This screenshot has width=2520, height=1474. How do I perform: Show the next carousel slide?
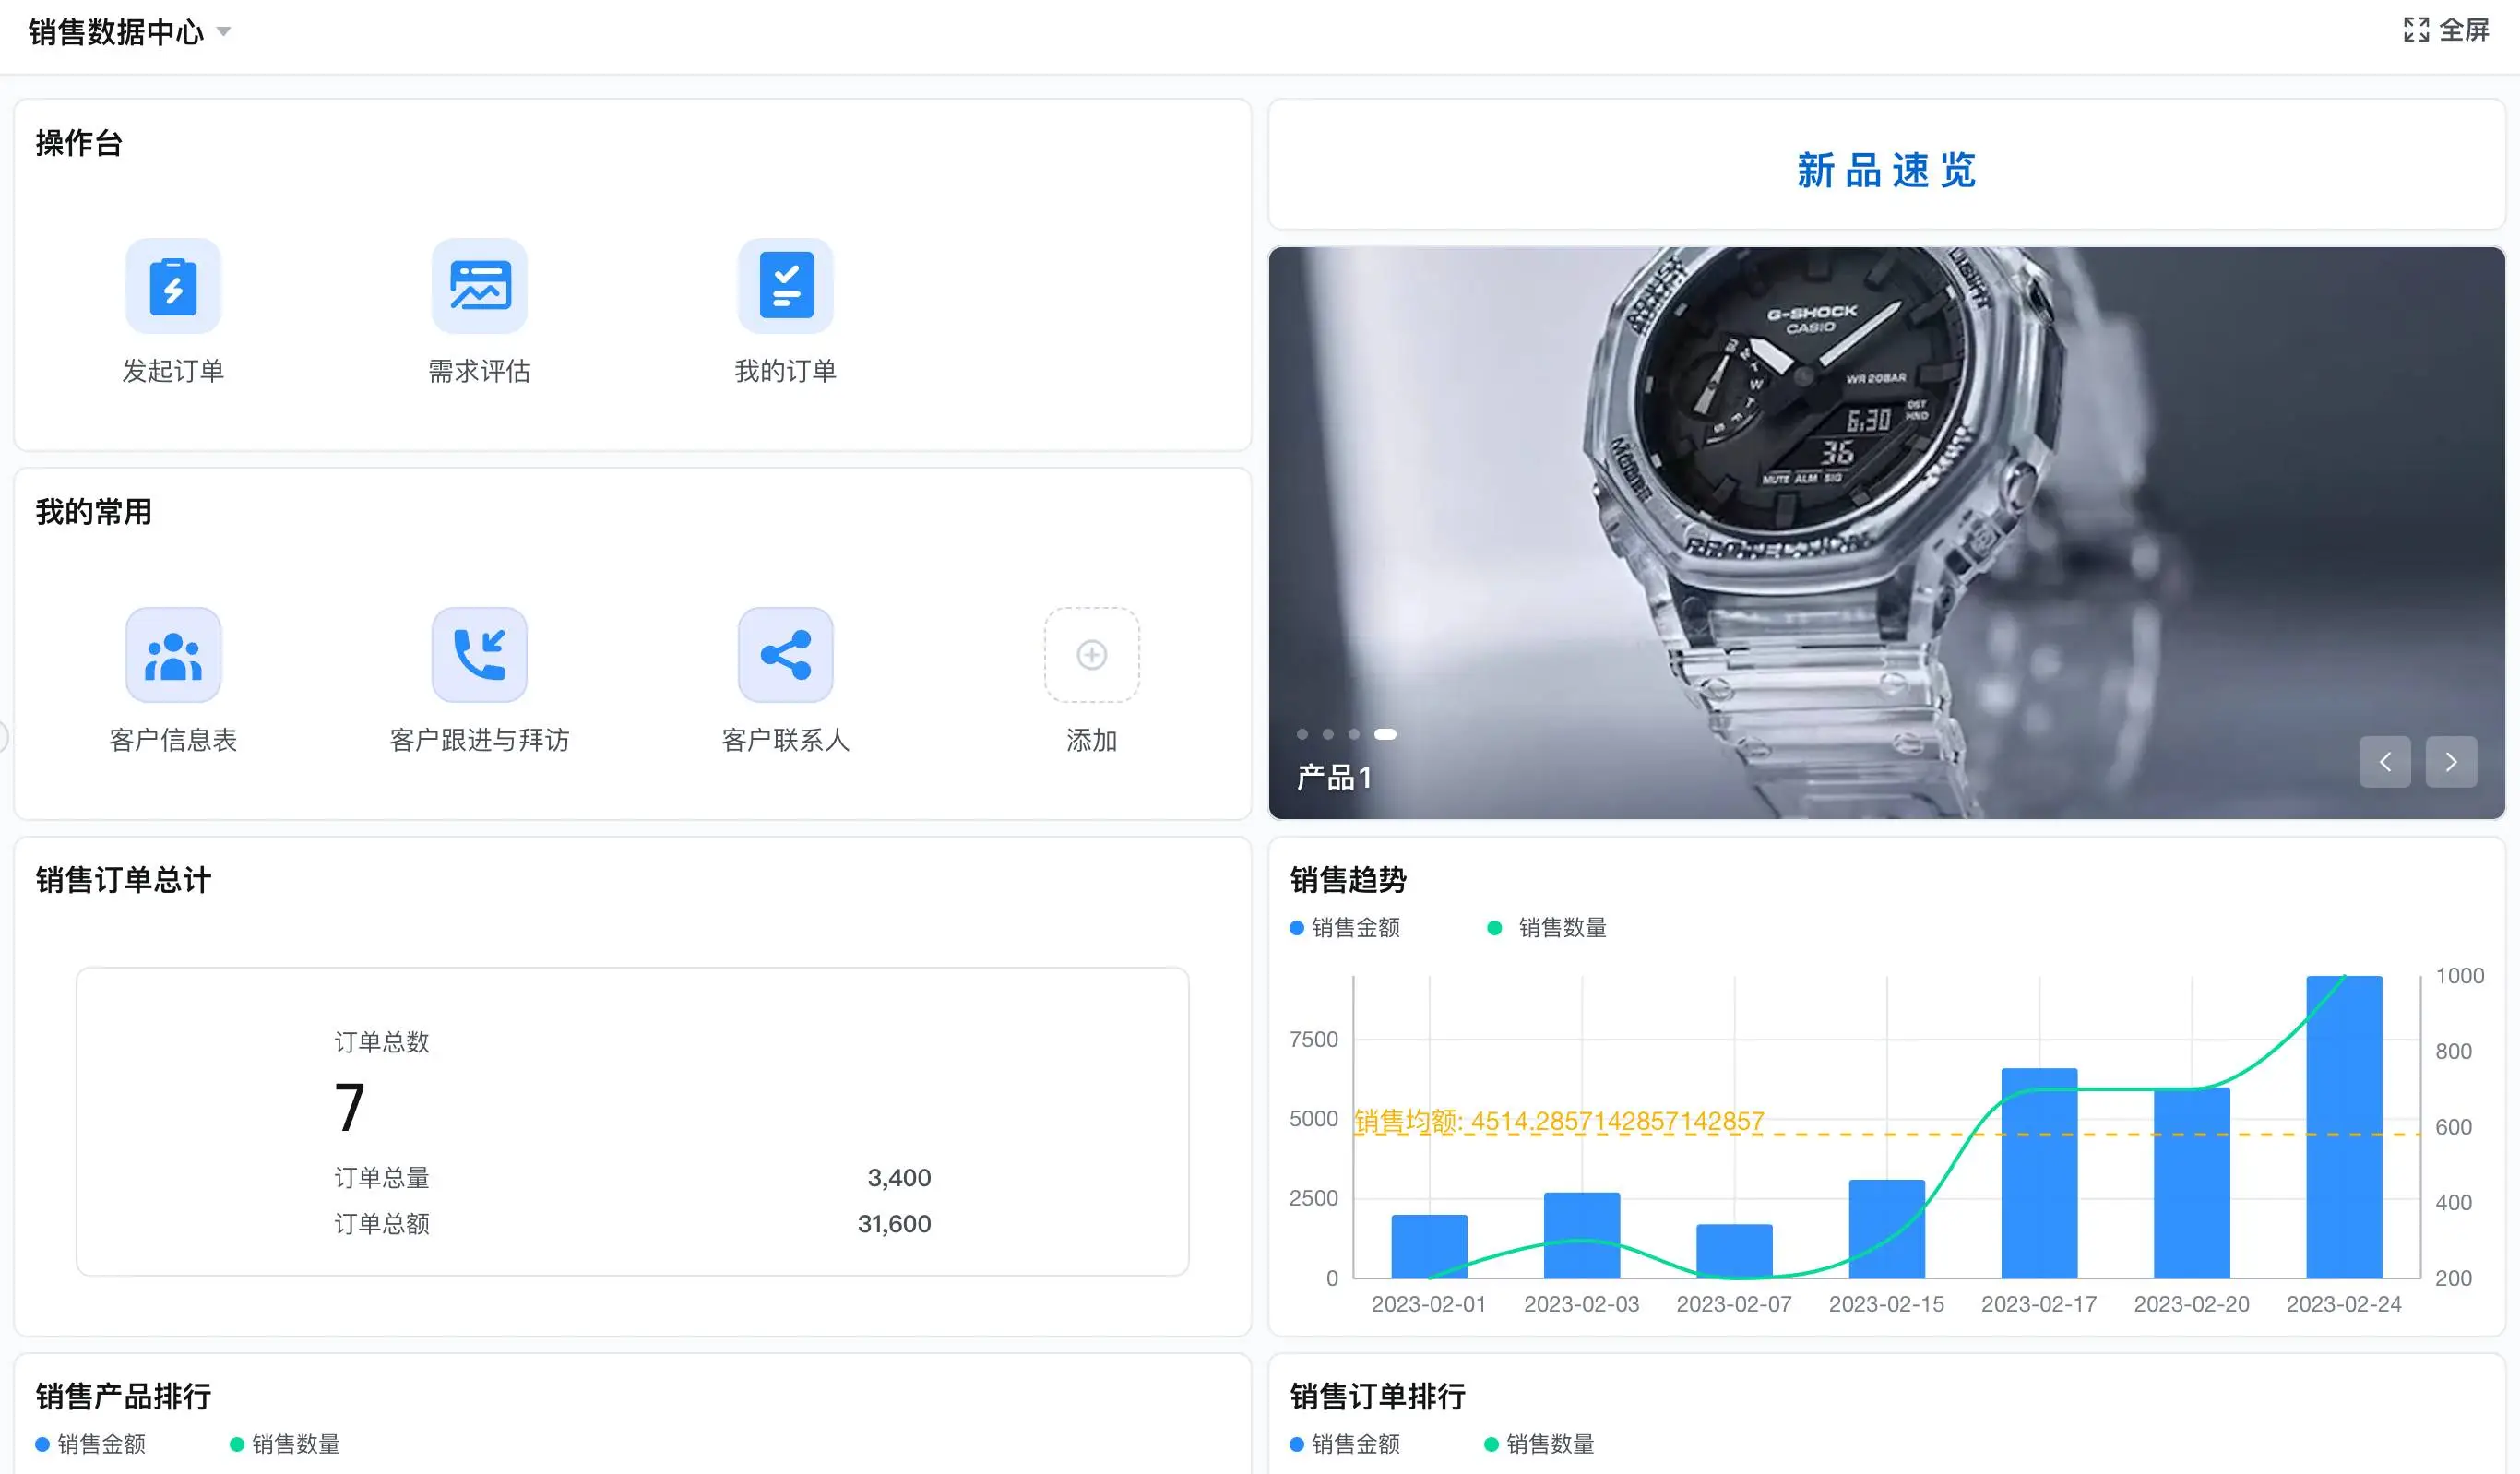click(x=2451, y=762)
